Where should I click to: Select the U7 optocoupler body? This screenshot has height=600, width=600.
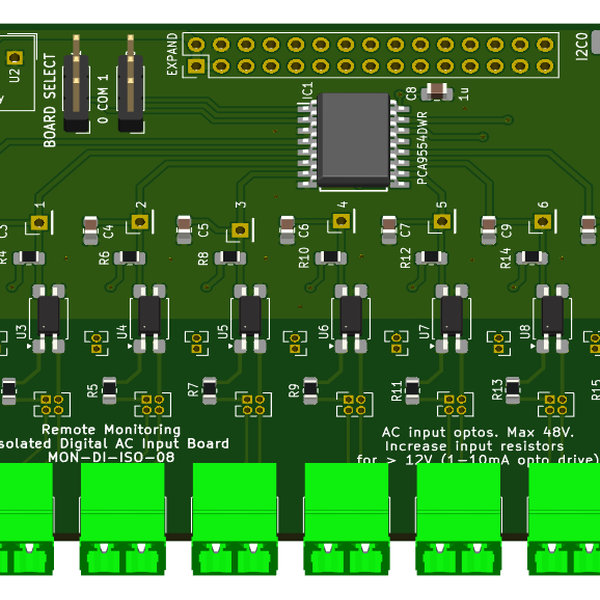(452, 315)
